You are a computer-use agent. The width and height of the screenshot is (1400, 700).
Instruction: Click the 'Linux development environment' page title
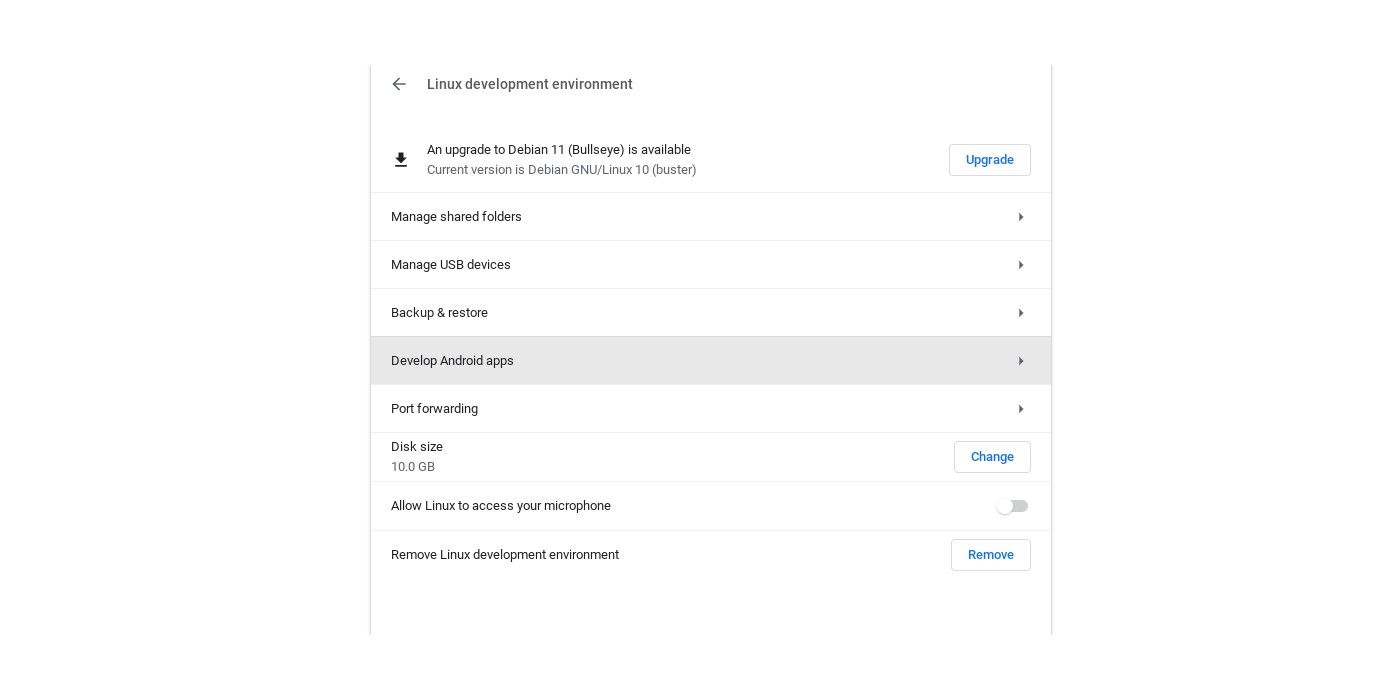click(x=529, y=84)
